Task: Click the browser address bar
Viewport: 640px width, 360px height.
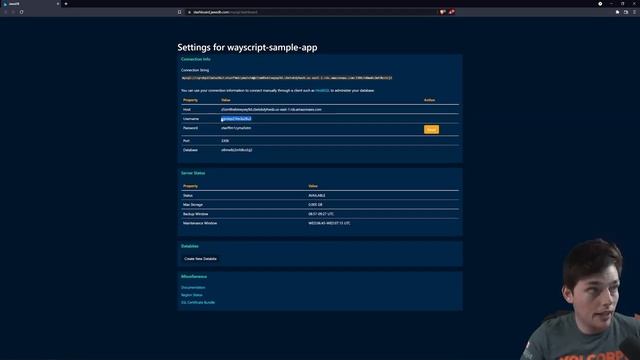Action: pyautogui.click(x=310, y=12)
